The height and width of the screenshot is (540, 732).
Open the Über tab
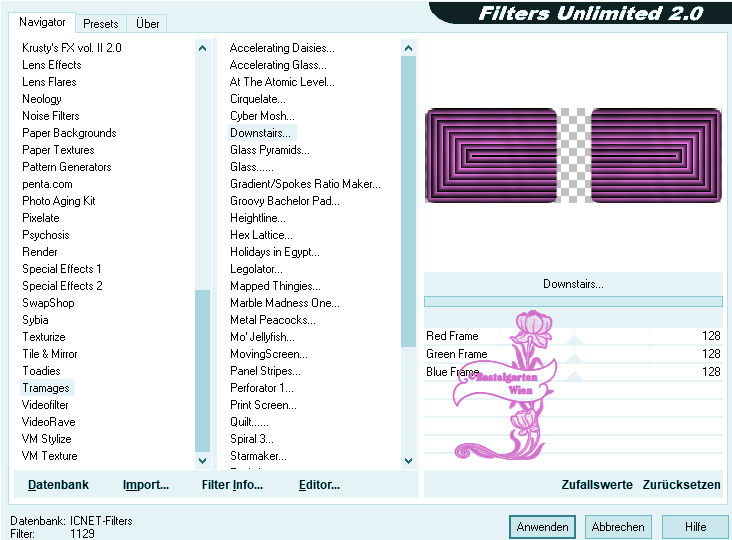pos(148,23)
